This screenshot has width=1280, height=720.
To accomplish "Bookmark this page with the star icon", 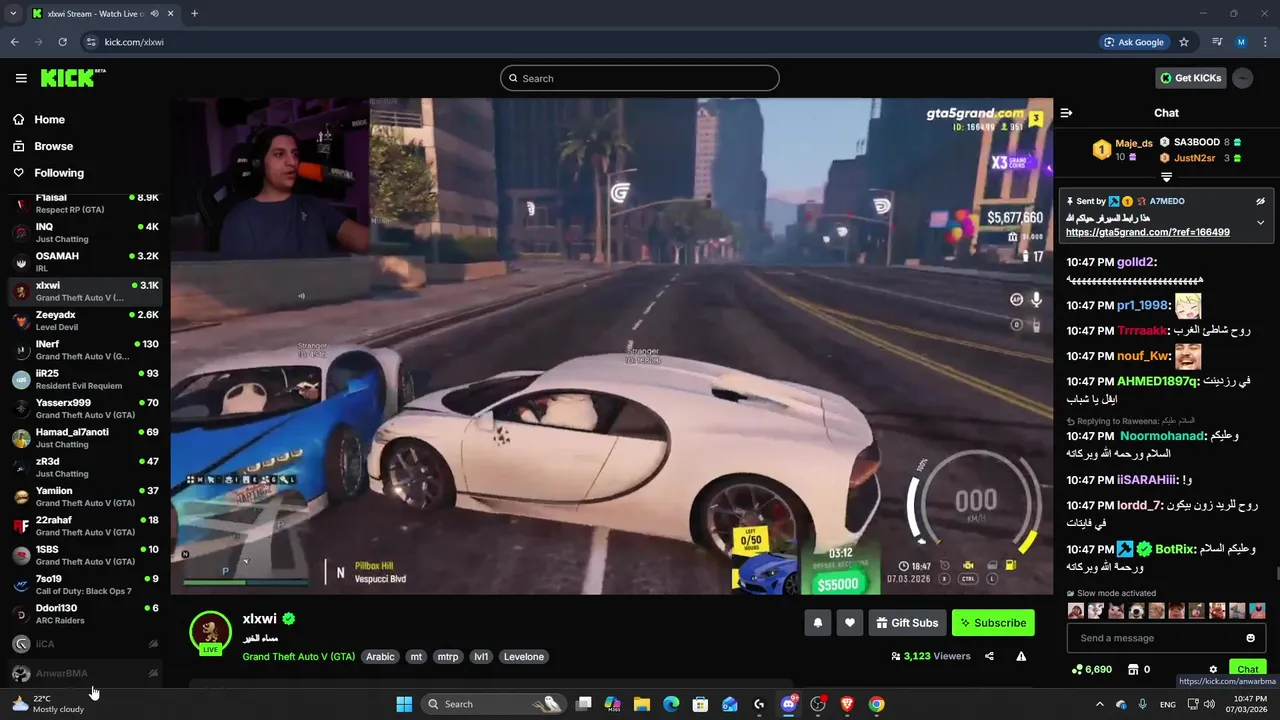I will [1184, 42].
